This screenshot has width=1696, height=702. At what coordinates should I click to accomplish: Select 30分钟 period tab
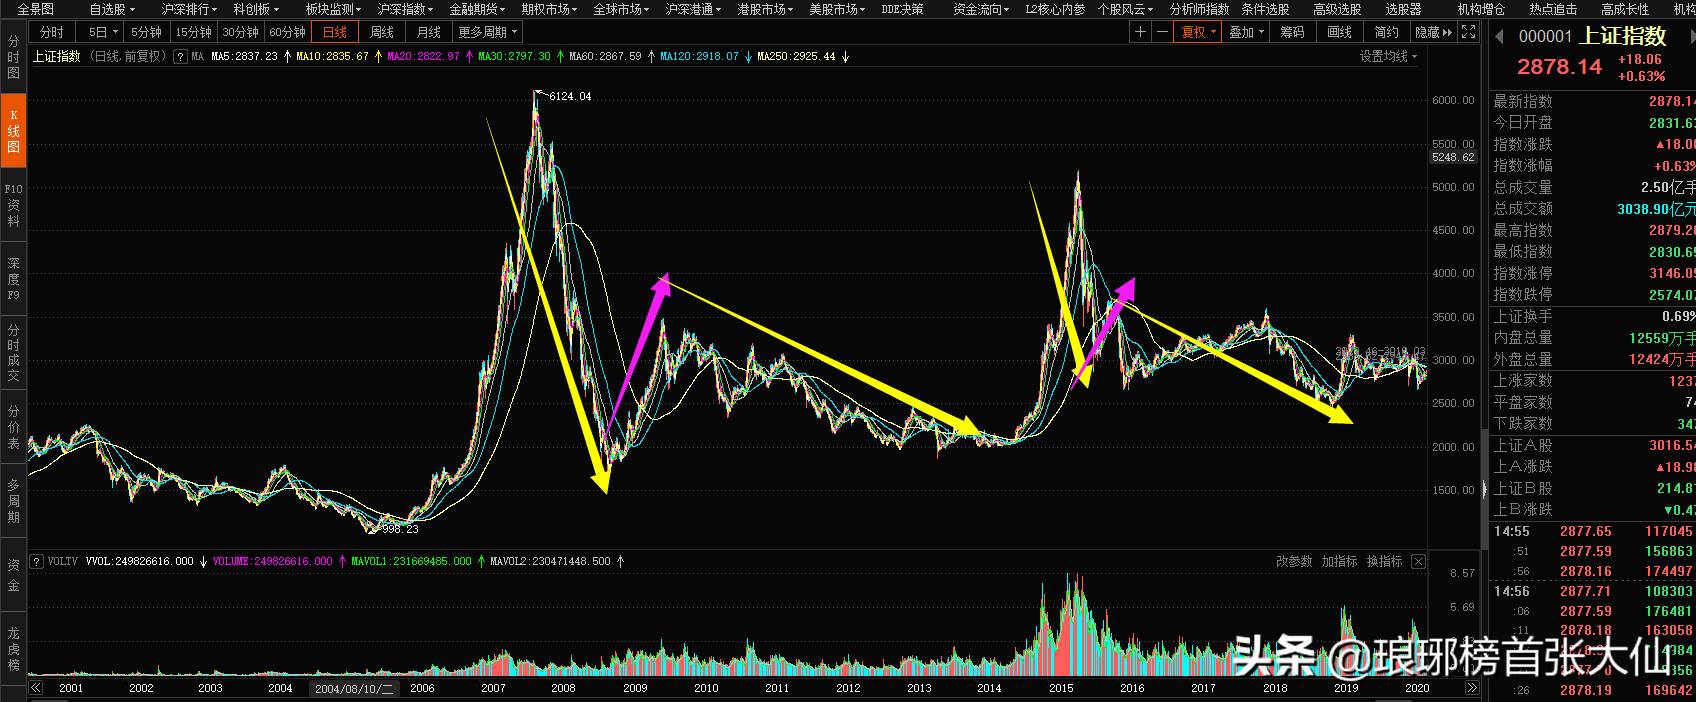[x=241, y=32]
